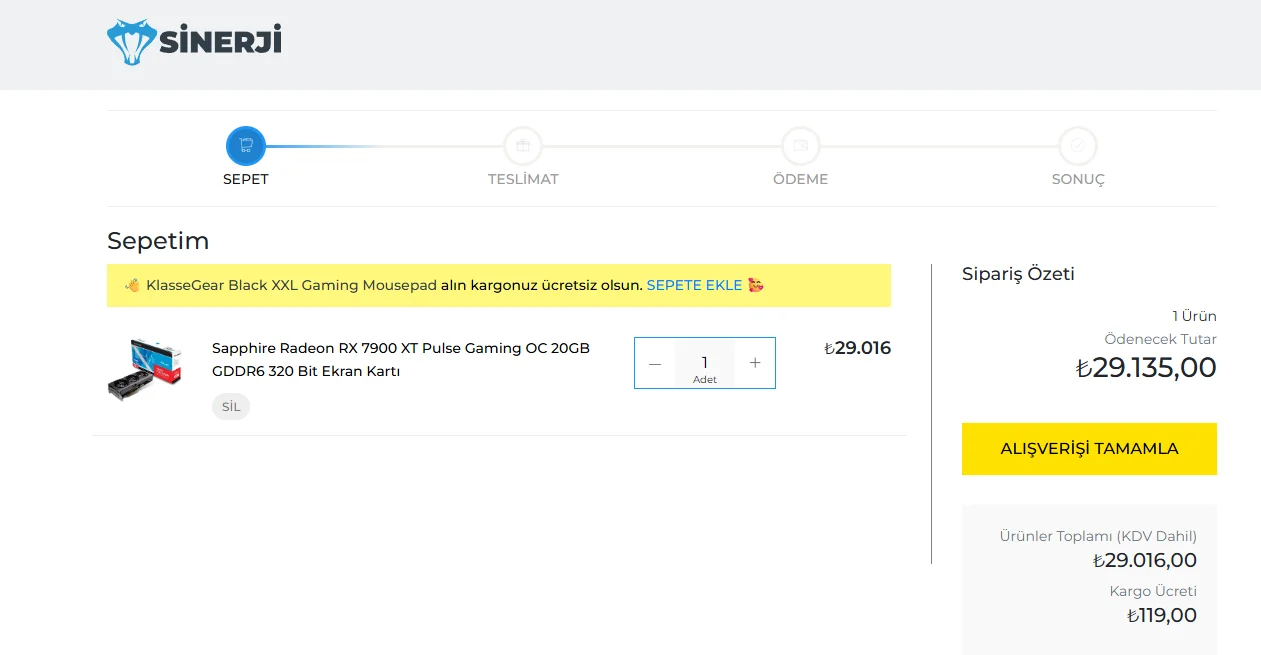Click the 1 Ürün count text
Viewport: 1261px width, 655px height.
(1194, 316)
